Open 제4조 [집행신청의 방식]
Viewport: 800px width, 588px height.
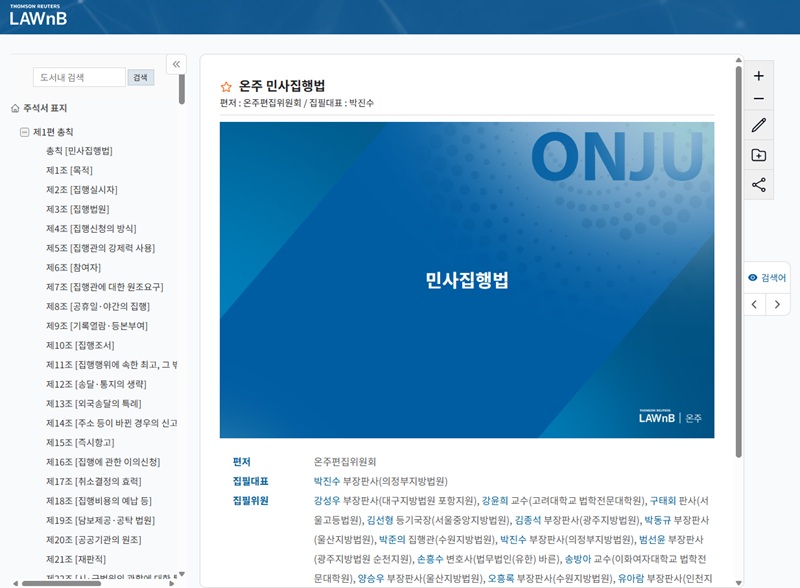[x=91, y=229]
